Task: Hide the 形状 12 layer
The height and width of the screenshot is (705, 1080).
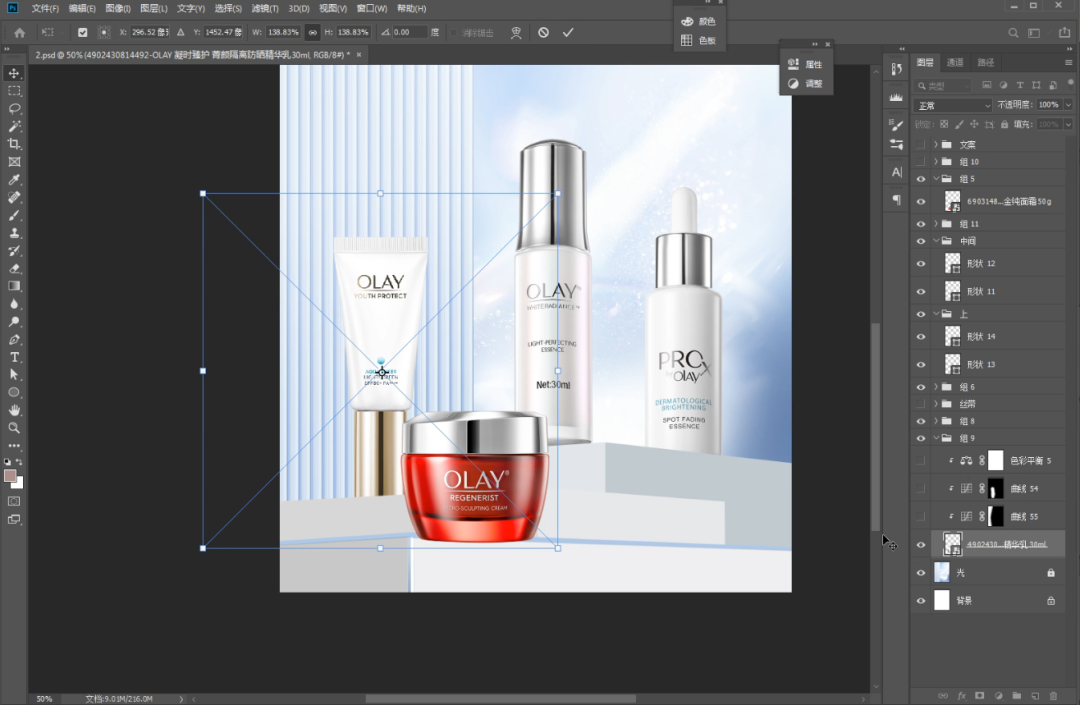Action: tap(921, 264)
